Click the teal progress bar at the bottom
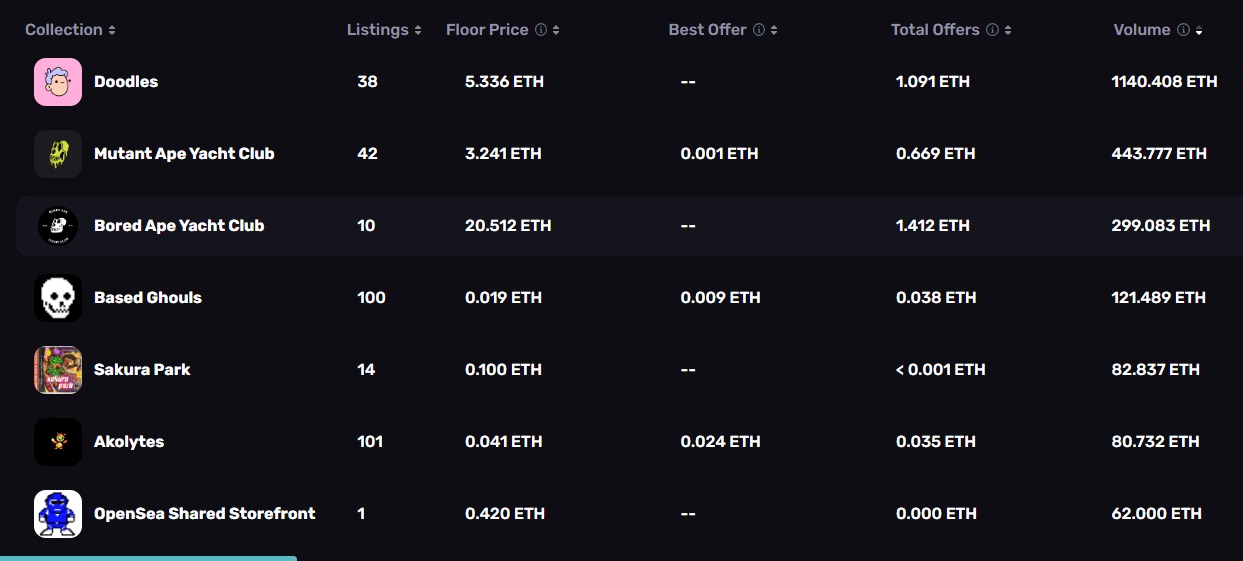The width and height of the screenshot is (1243, 561). [x=148, y=558]
